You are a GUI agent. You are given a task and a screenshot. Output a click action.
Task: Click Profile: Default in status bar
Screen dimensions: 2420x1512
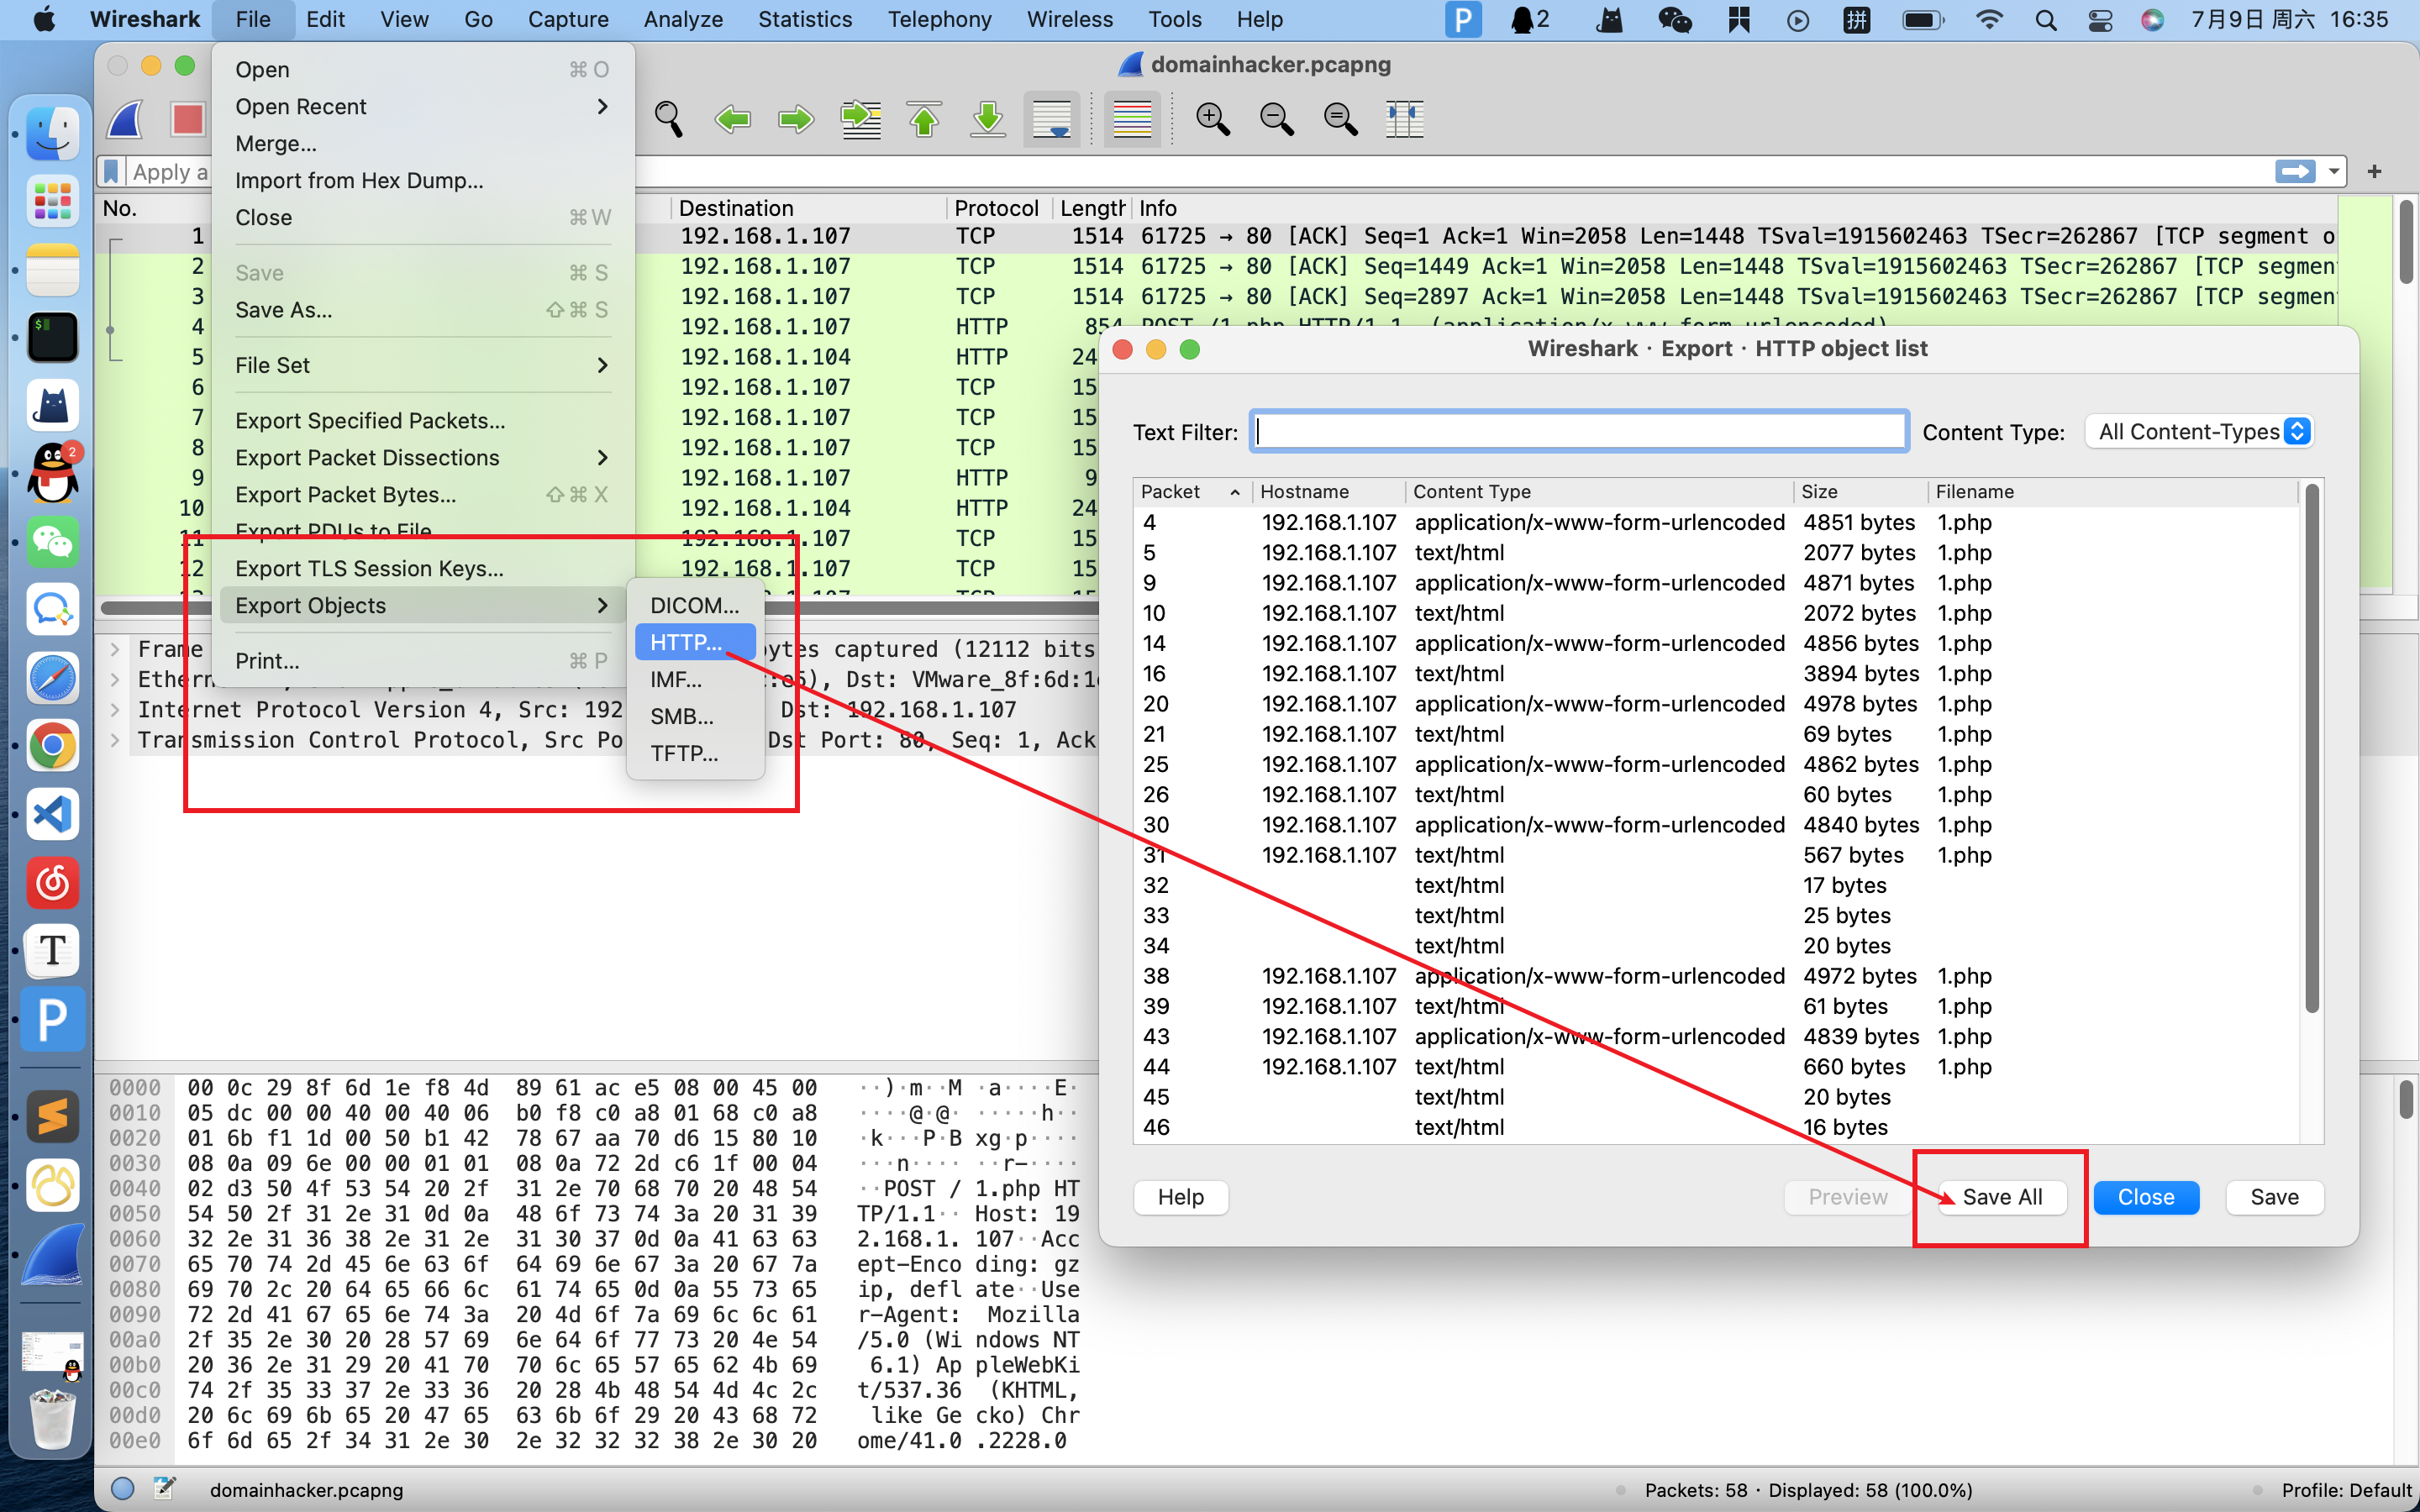[2346, 1489]
